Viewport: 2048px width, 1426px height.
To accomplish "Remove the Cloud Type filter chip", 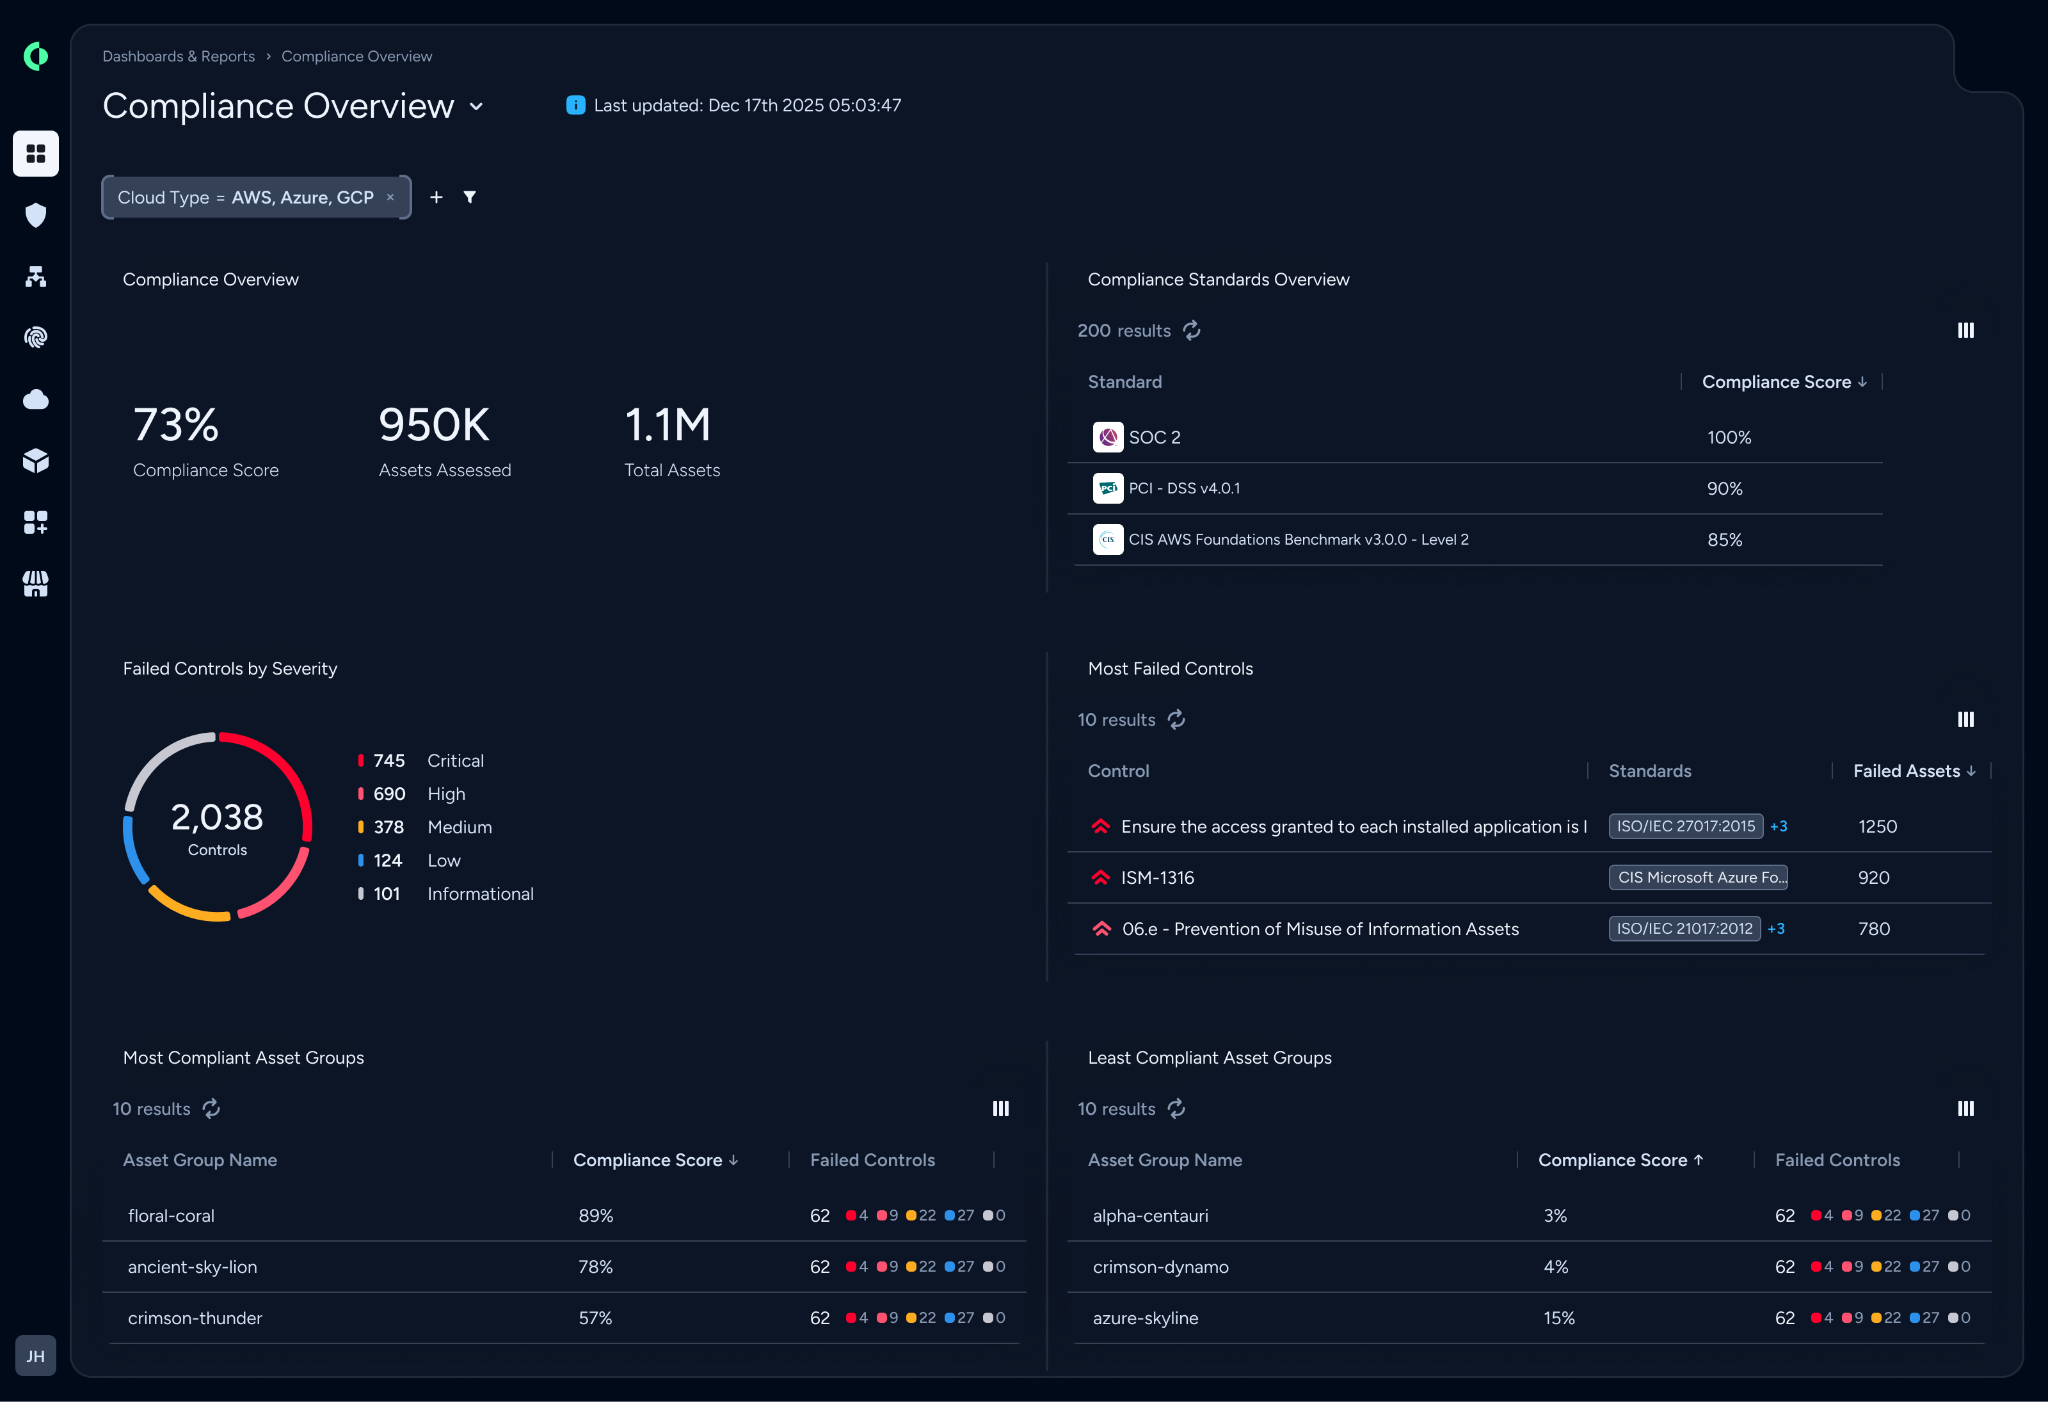I will [391, 197].
